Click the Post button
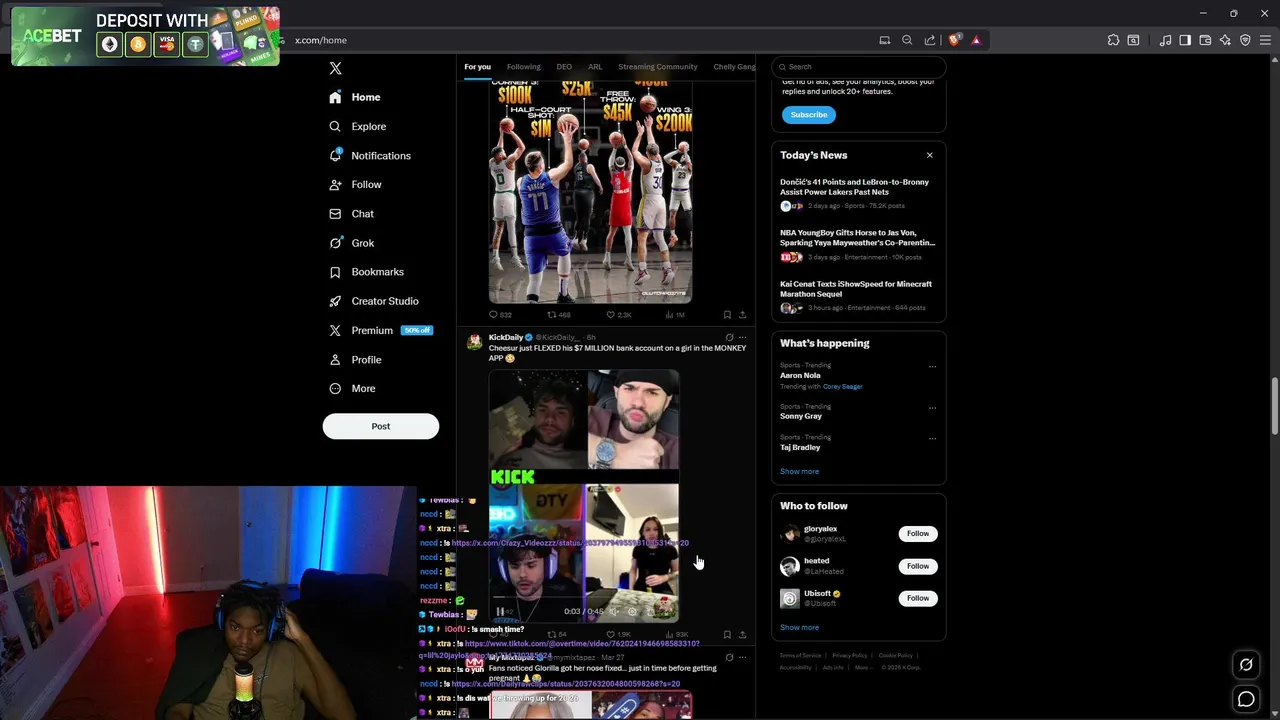The height and width of the screenshot is (720, 1280). point(381,426)
